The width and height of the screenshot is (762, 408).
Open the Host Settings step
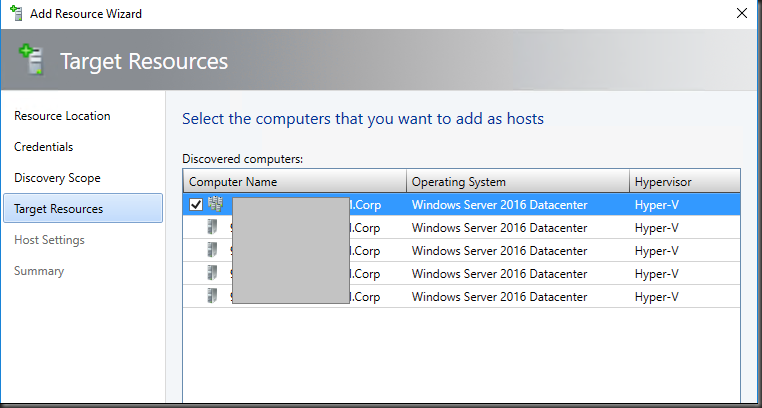[49, 240]
